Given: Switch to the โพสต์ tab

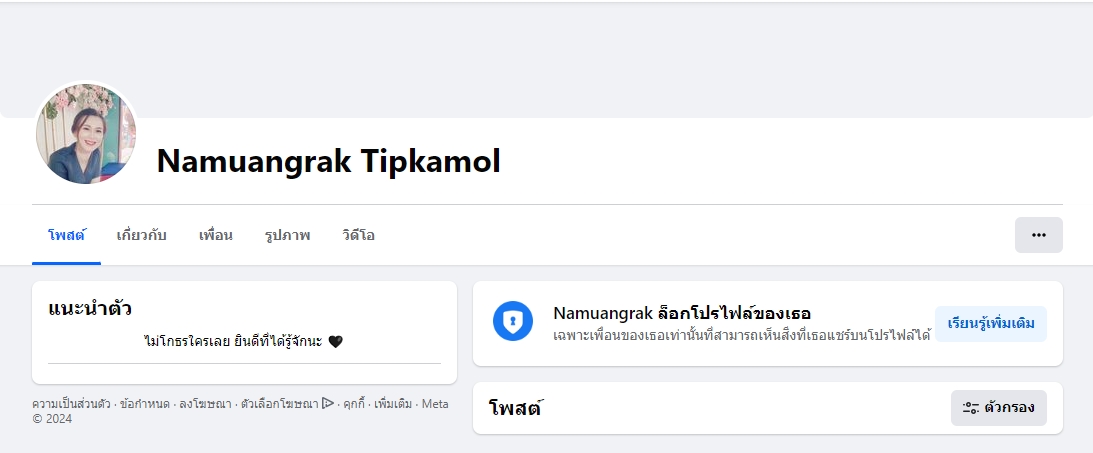Looking at the screenshot, I should tap(66, 236).
